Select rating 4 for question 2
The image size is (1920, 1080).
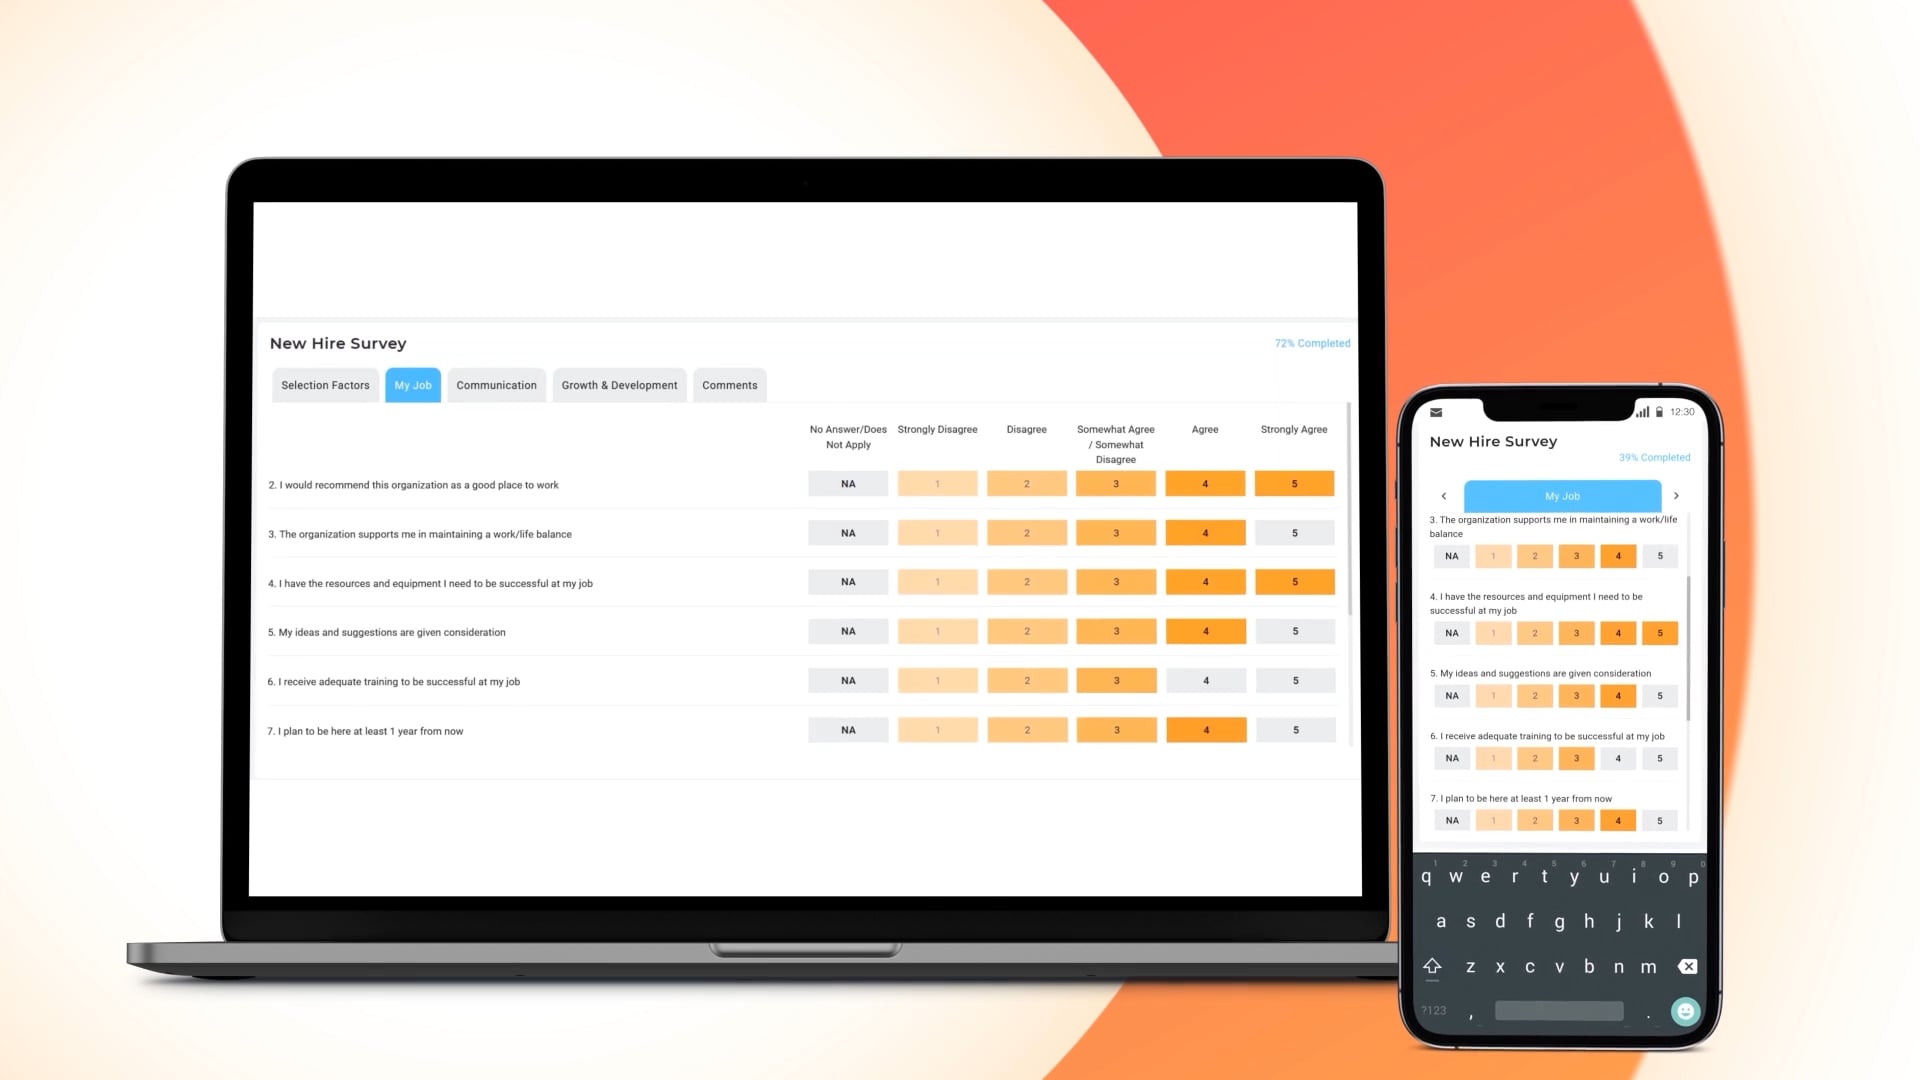point(1204,484)
